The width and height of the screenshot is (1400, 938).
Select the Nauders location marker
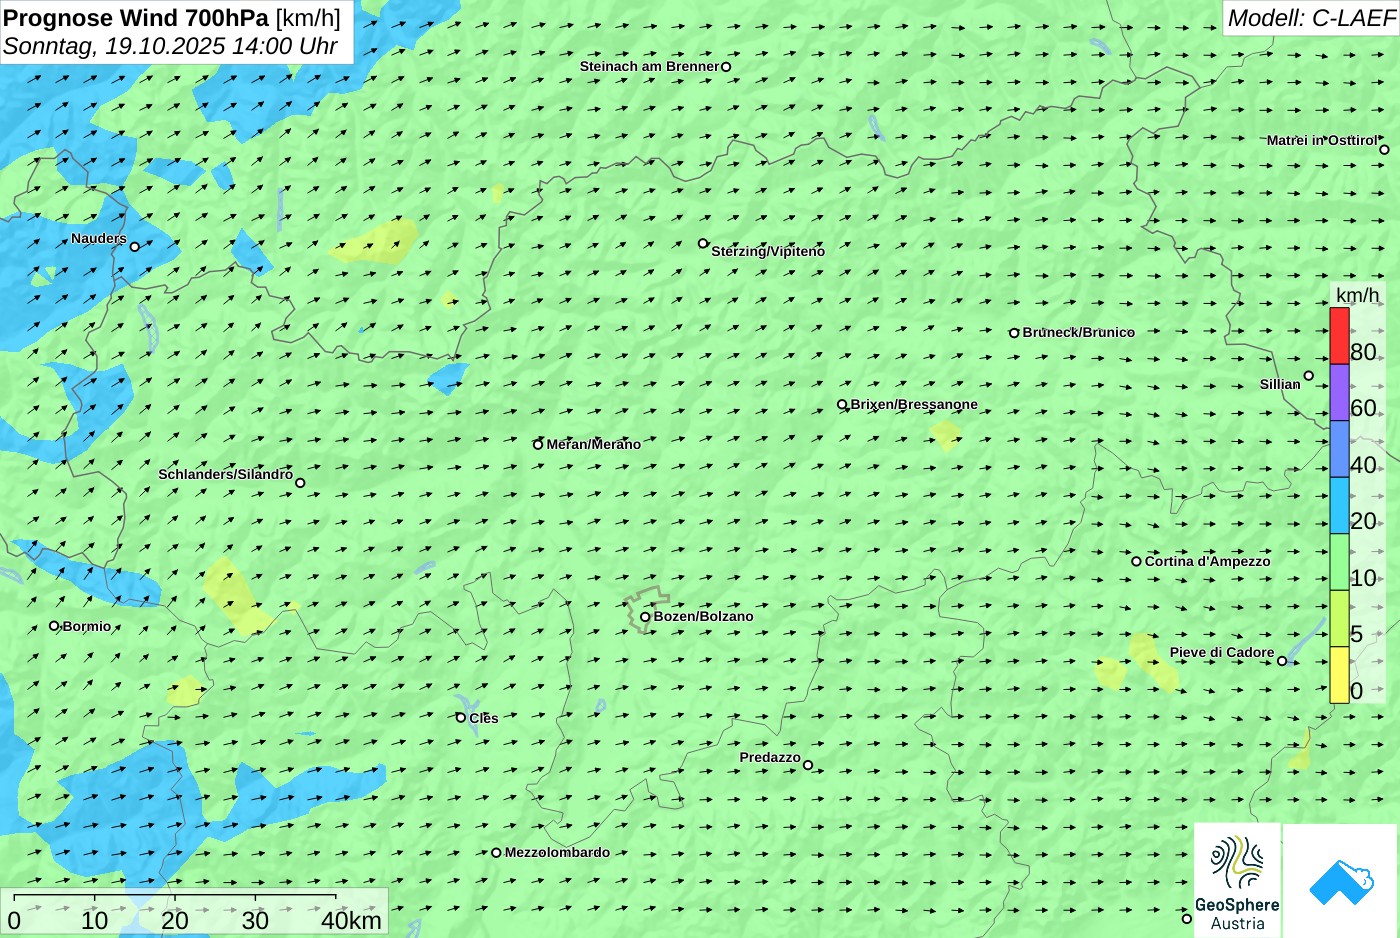tap(134, 247)
